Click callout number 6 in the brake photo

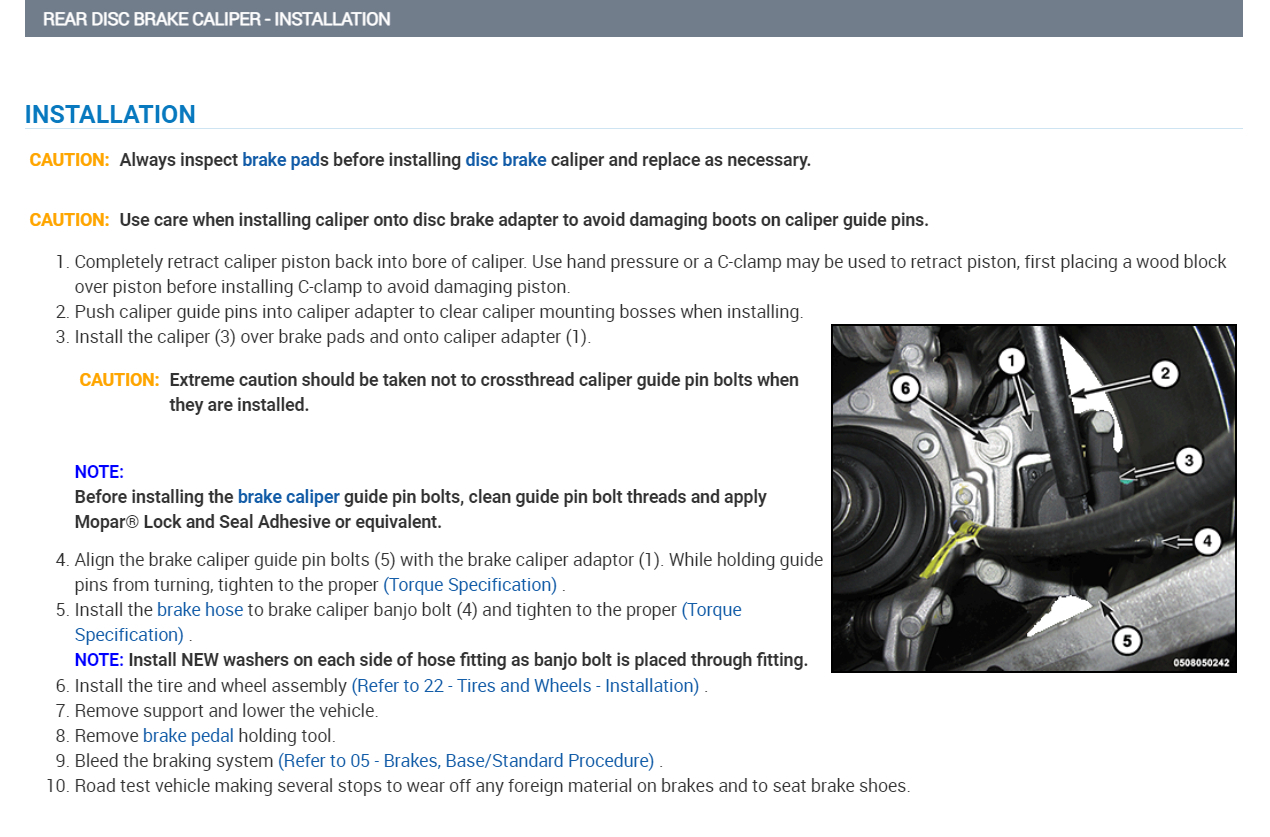pyautogui.click(x=905, y=389)
